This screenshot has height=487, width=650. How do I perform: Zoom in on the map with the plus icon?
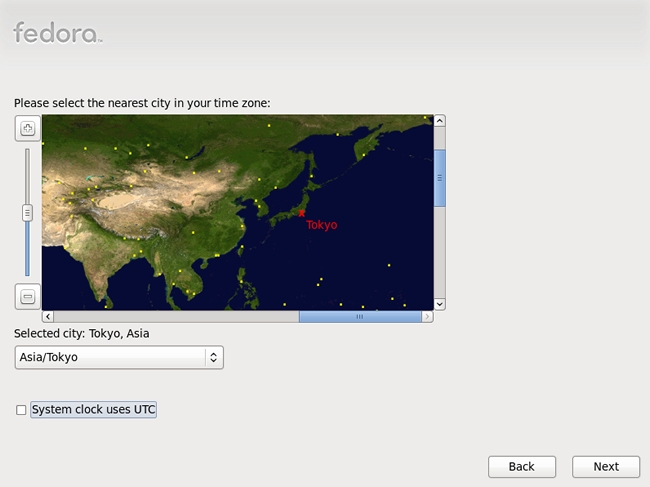[x=28, y=128]
